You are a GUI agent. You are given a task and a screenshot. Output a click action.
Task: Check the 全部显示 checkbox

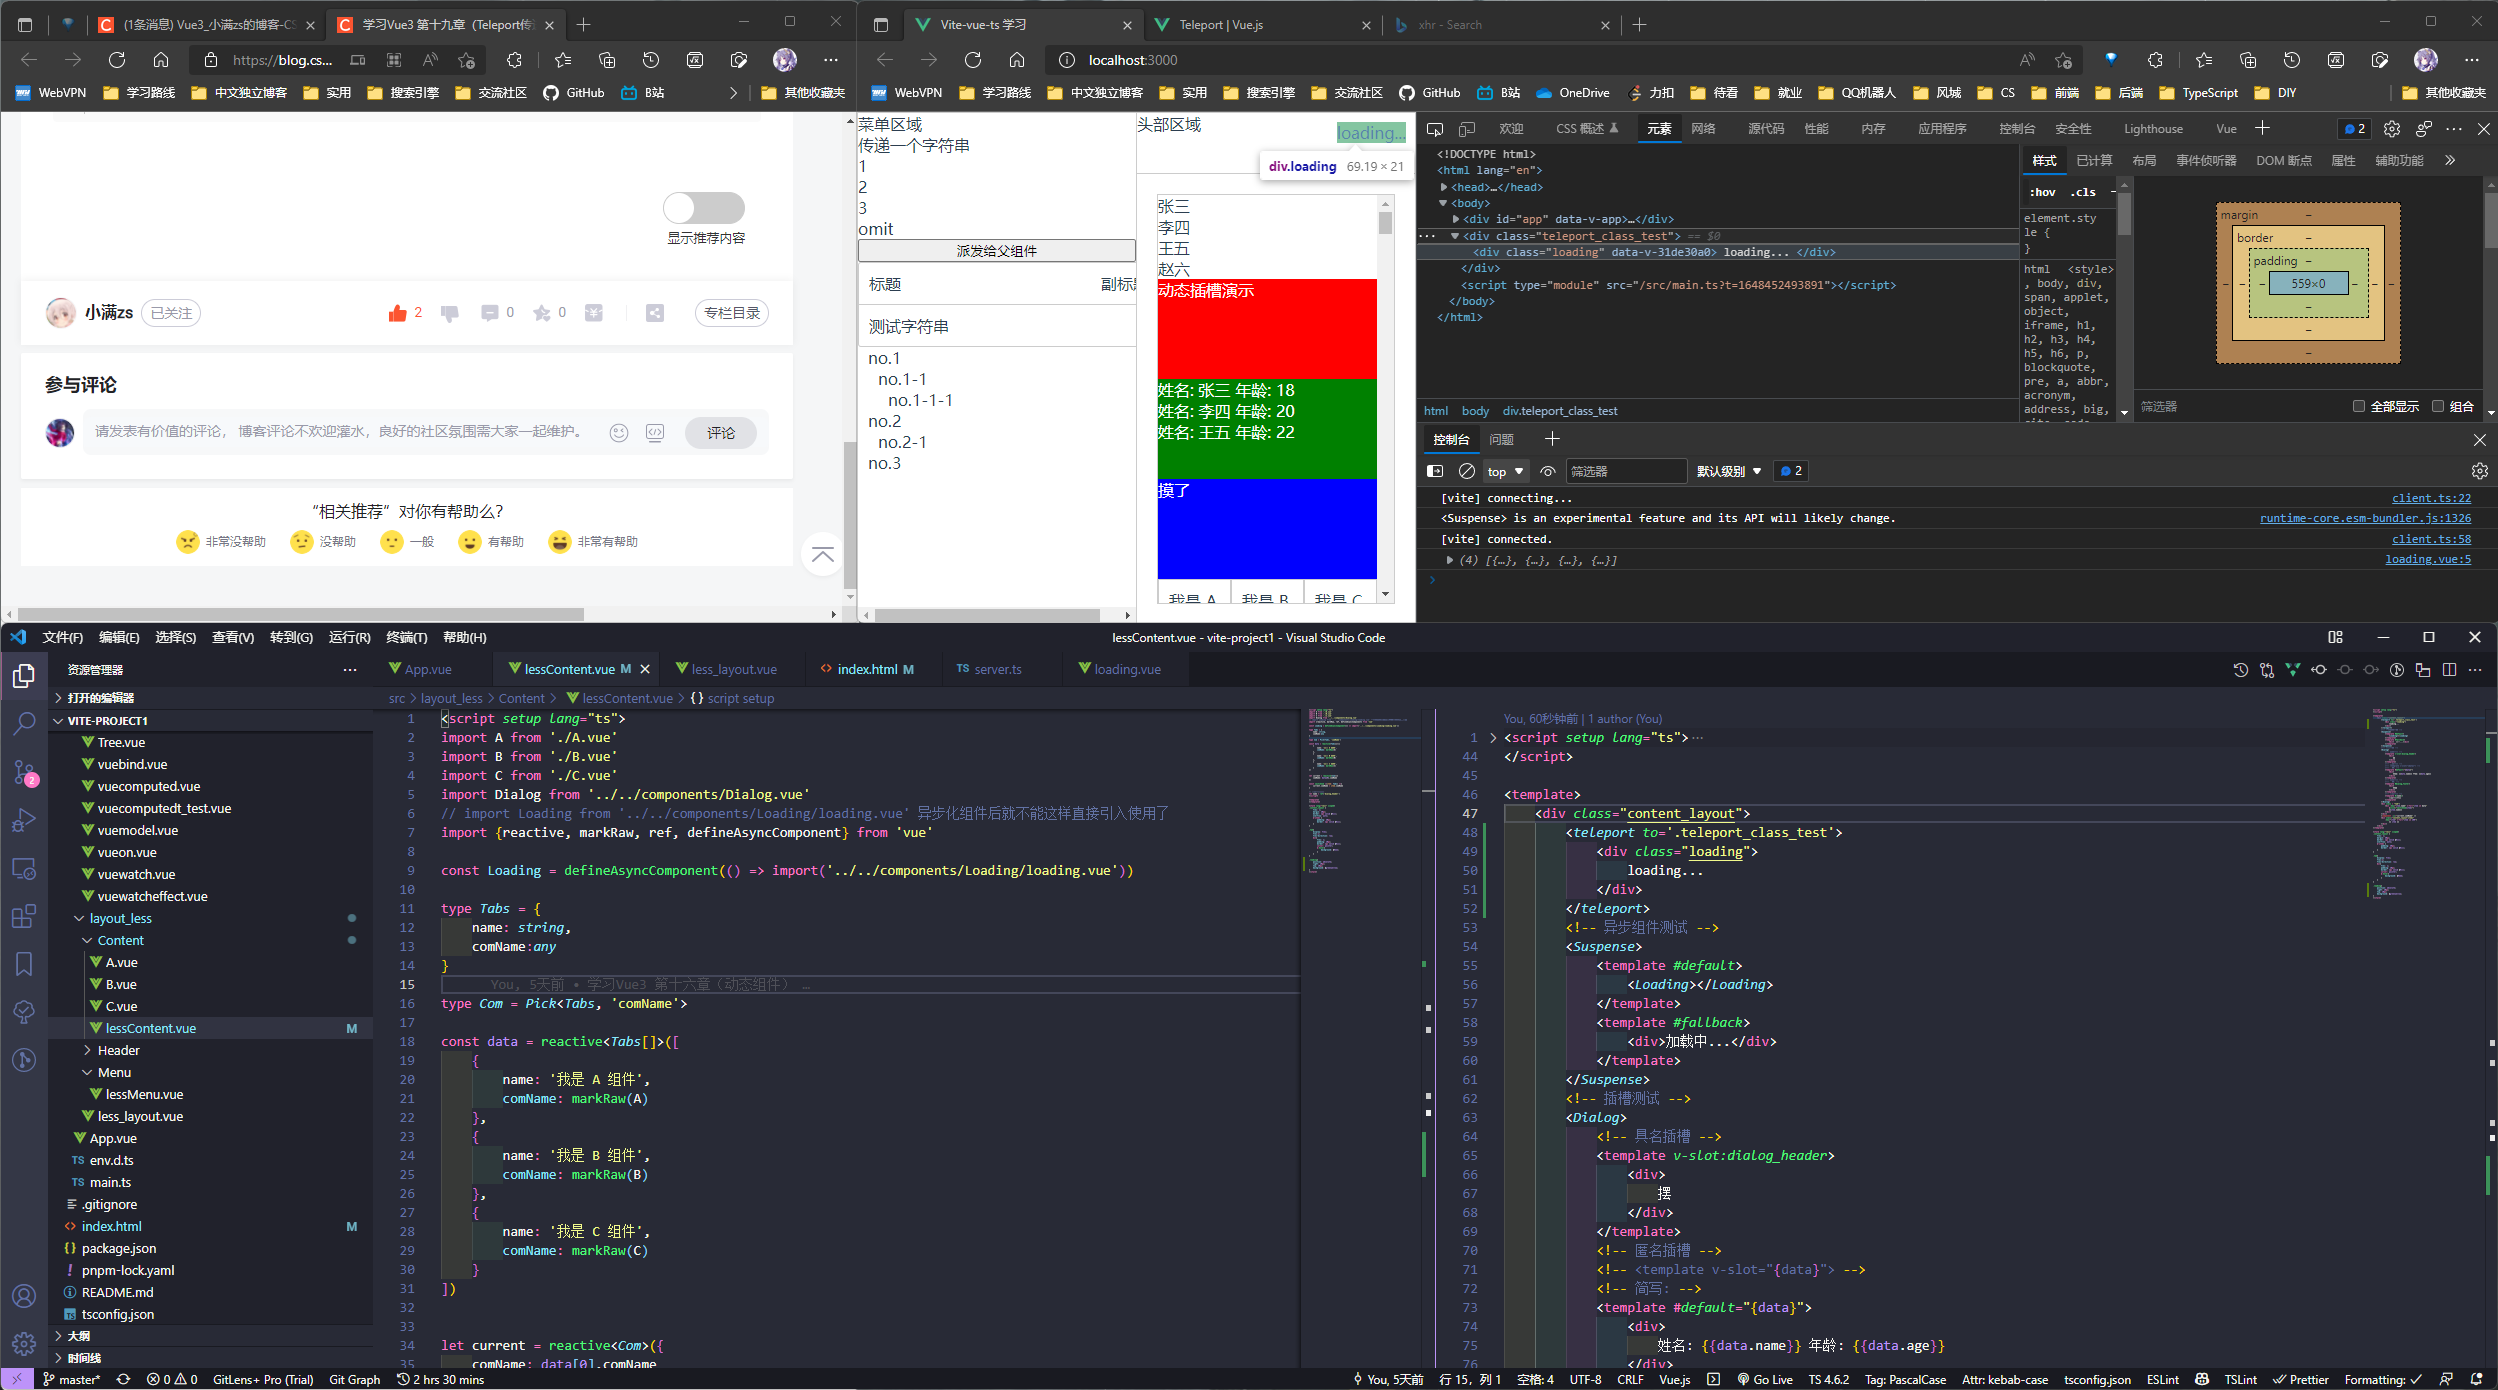click(x=2359, y=406)
